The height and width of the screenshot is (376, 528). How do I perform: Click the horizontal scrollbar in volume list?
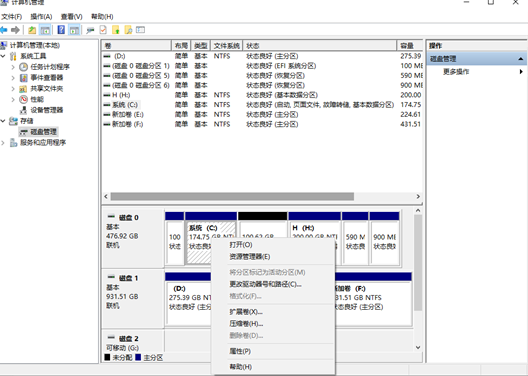[232, 197]
